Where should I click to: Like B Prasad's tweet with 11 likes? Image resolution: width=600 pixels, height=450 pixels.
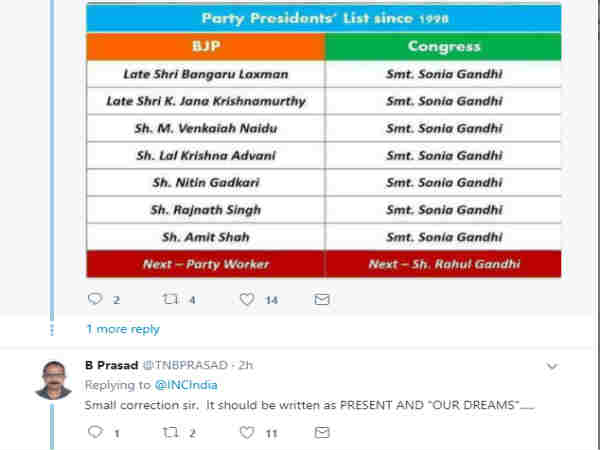(247, 432)
